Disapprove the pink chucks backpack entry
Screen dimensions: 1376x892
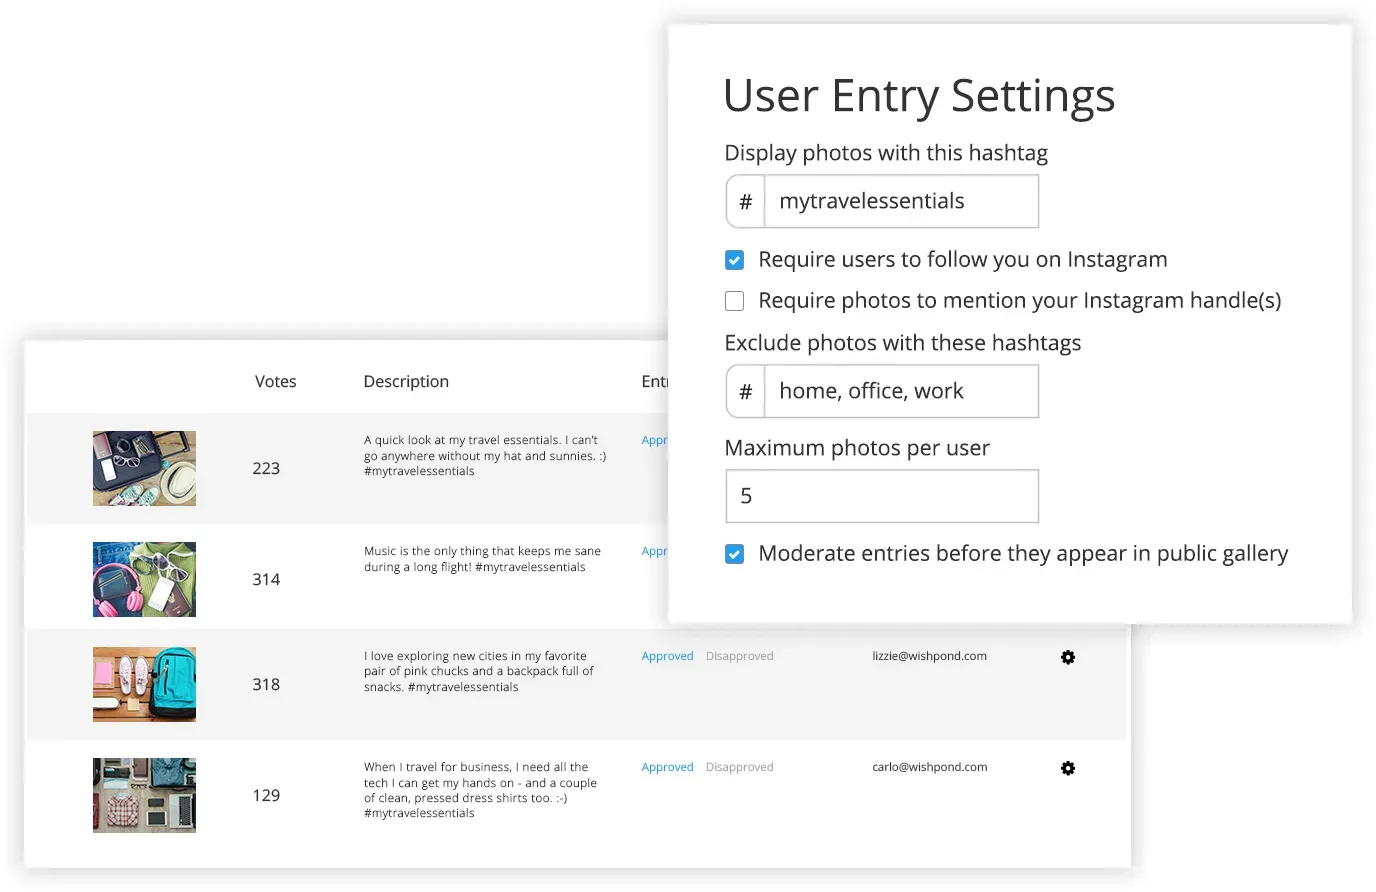(739, 657)
